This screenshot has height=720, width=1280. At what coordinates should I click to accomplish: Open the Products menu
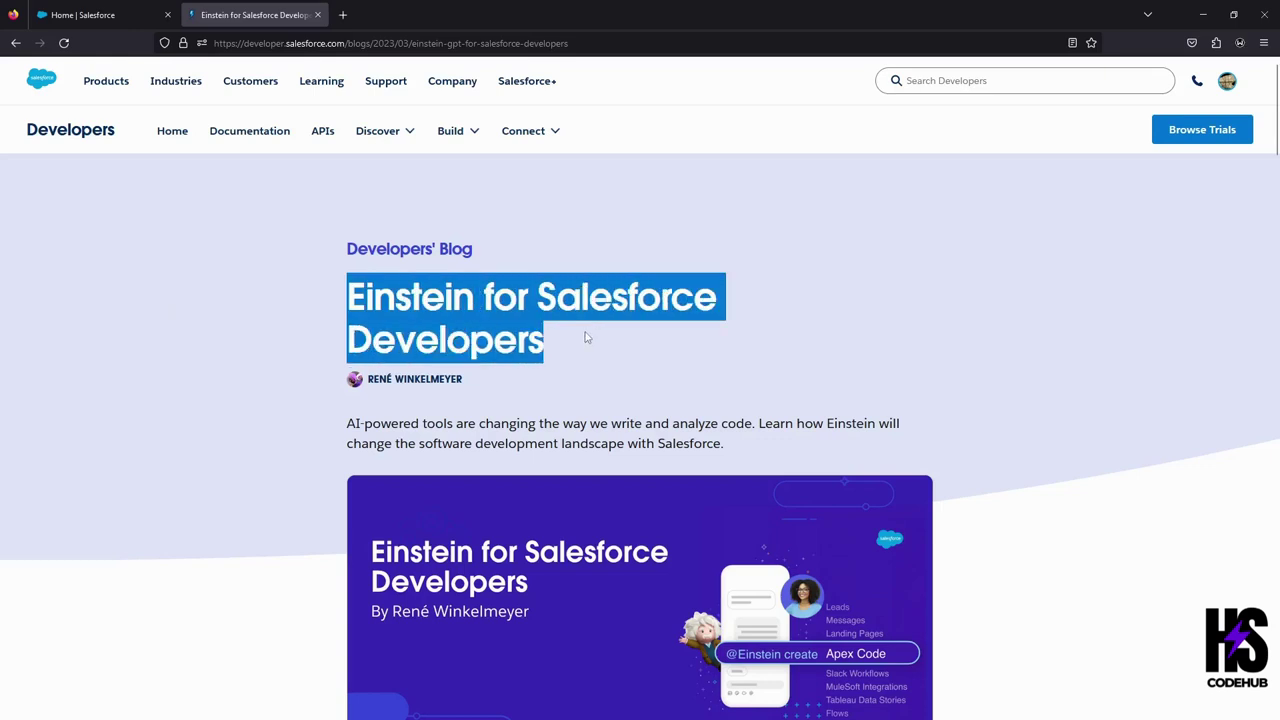[x=106, y=81]
